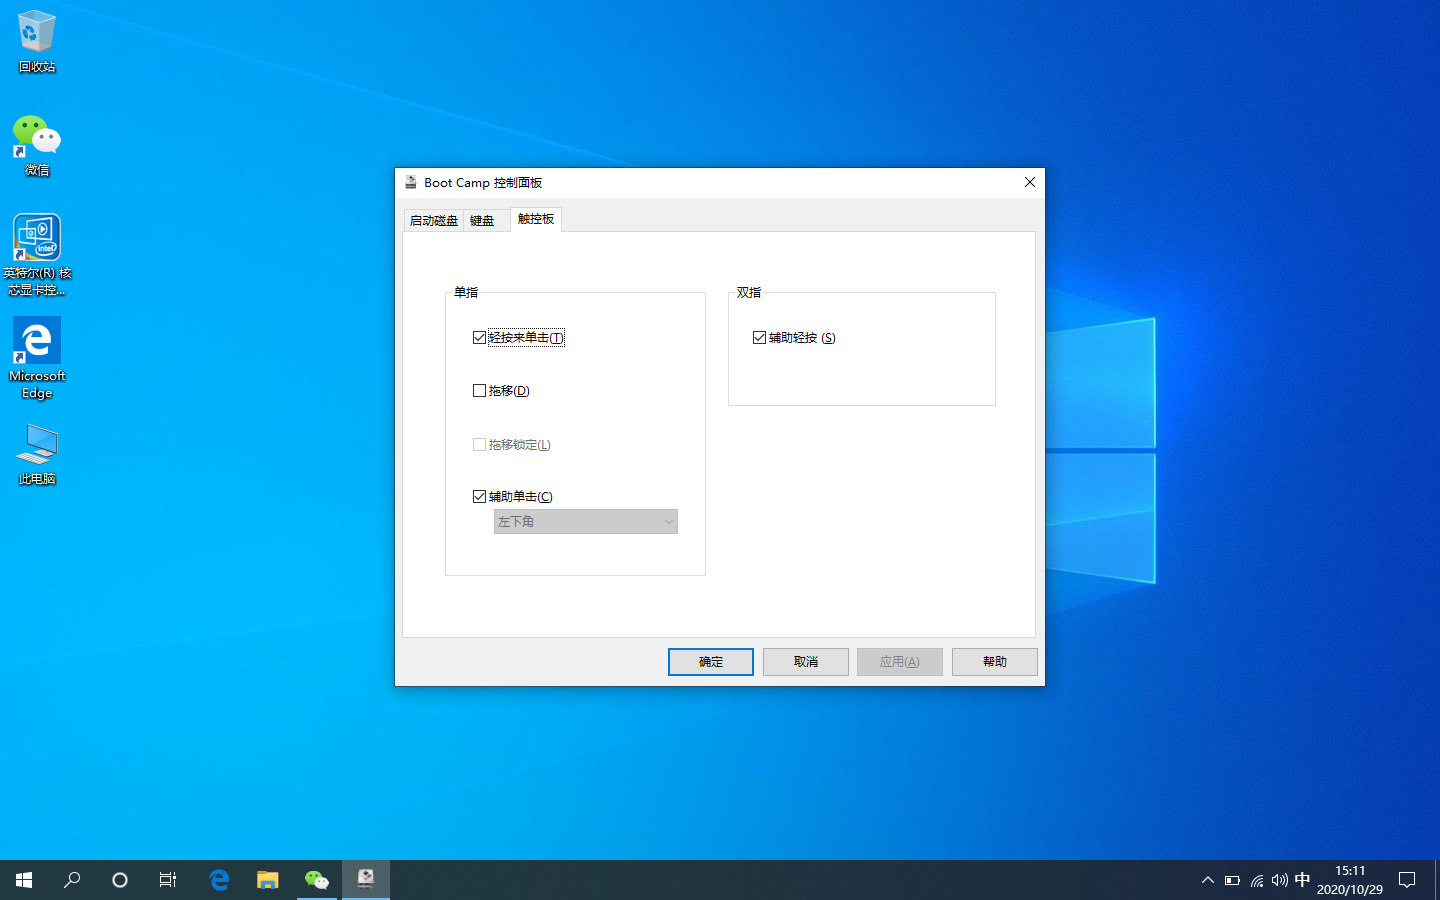Open WeChat from the desktop

tap(36, 135)
